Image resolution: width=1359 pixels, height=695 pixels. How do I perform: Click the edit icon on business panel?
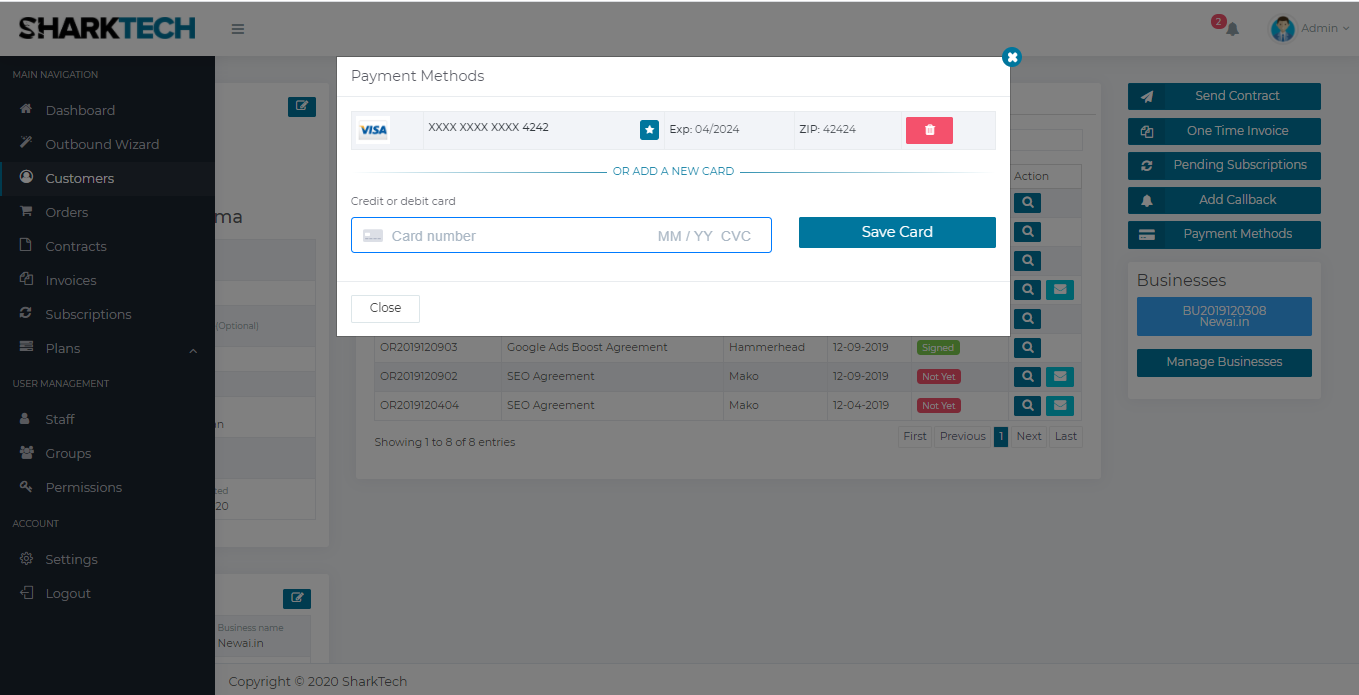point(296,599)
